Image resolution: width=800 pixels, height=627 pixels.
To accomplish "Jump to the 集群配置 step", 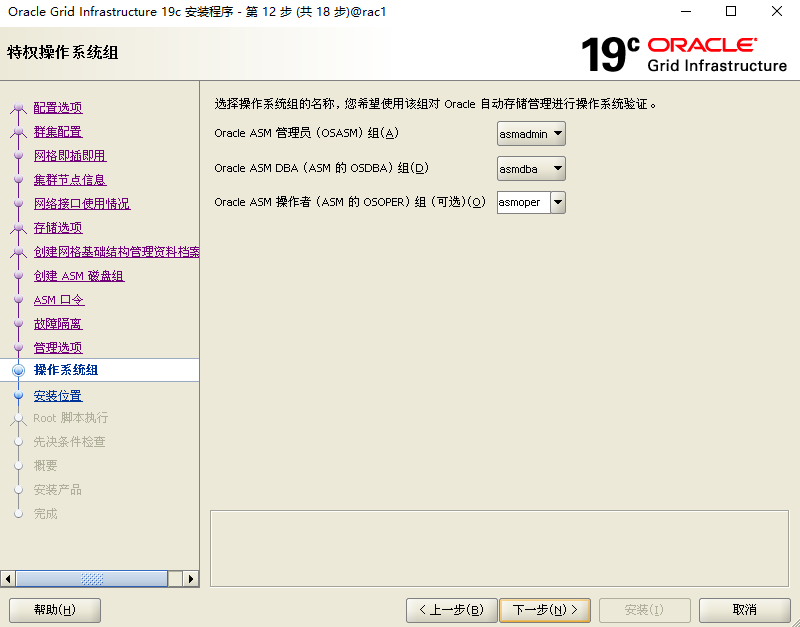I will (x=58, y=132).
